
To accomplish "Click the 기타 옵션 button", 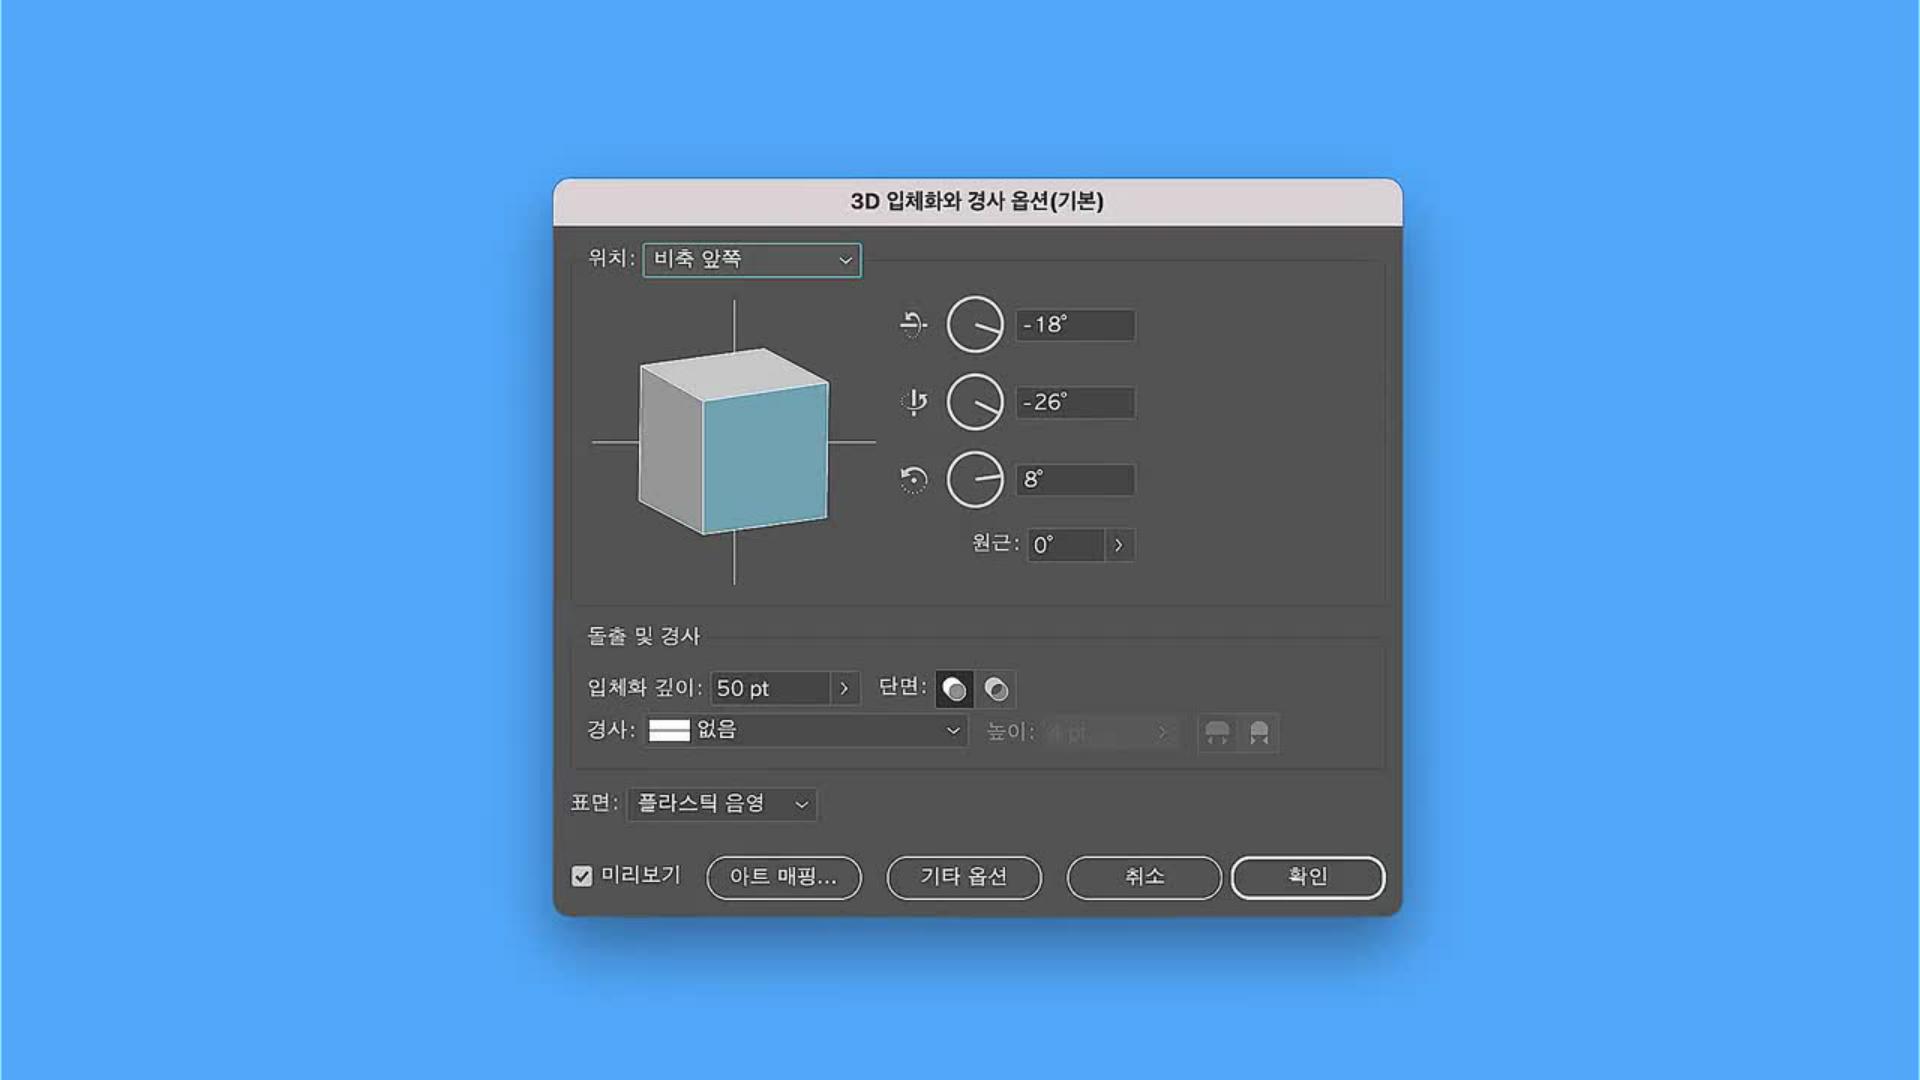I will tap(964, 877).
